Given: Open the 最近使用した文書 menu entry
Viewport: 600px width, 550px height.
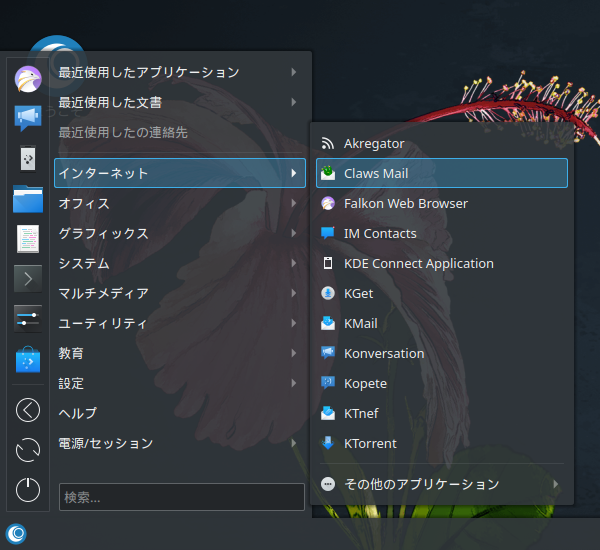Looking at the screenshot, I should (180, 102).
